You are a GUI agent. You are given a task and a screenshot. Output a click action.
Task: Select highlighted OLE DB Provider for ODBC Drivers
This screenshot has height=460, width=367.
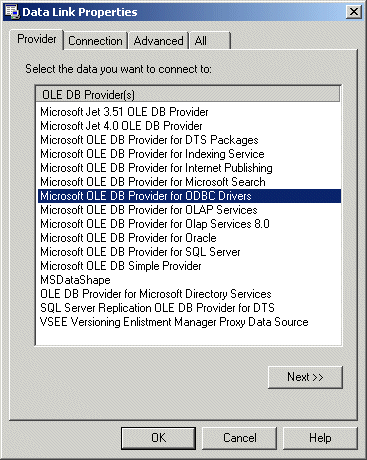pyautogui.click(x=189, y=196)
